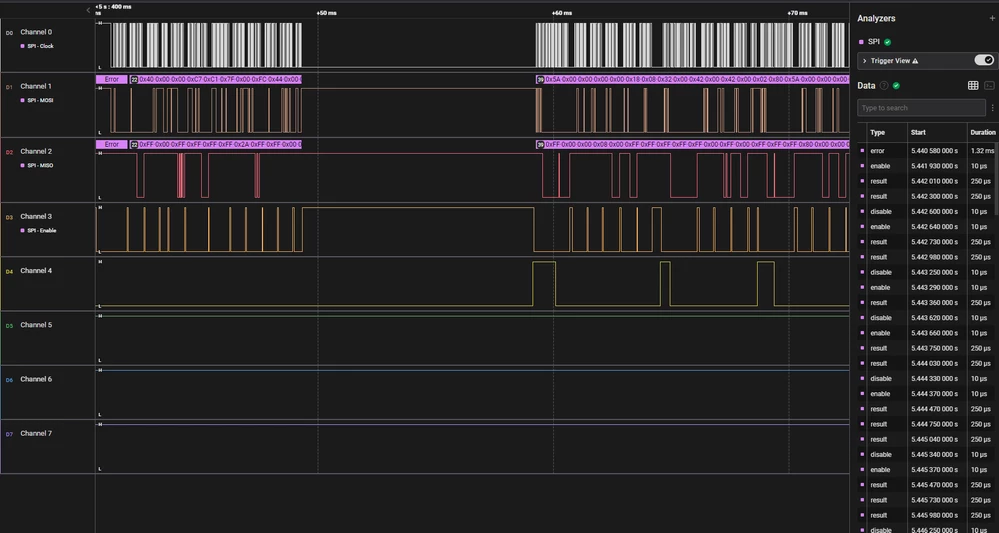
Task: Click the Data table vertical scrollbar
Action: (x=996, y=181)
